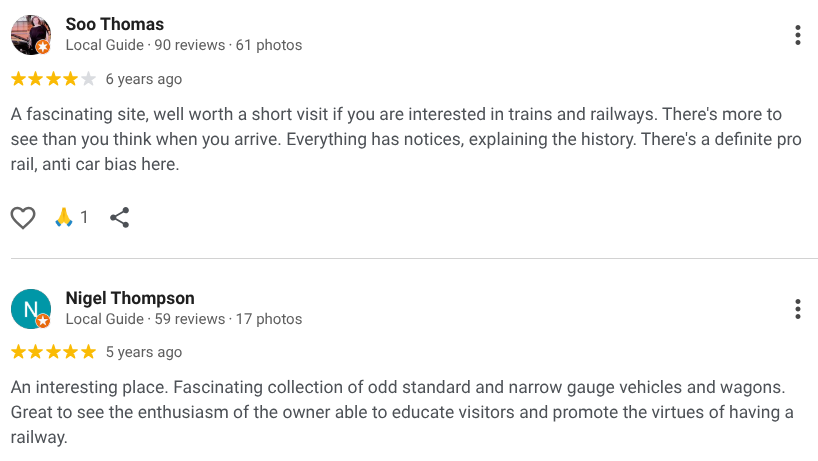Click "Local Guide · 59 reviews · 17 photos"

(184, 319)
